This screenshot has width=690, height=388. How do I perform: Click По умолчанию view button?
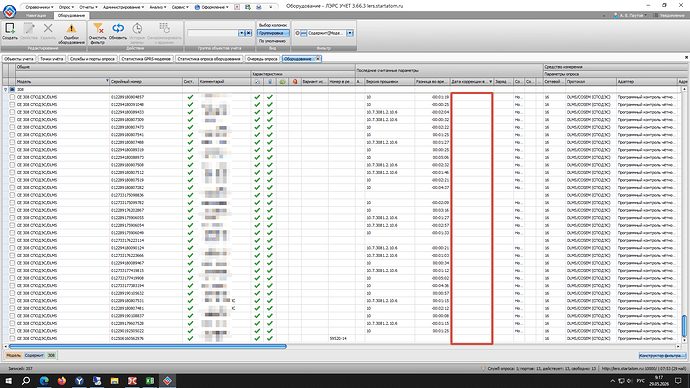(x=273, y=41)
